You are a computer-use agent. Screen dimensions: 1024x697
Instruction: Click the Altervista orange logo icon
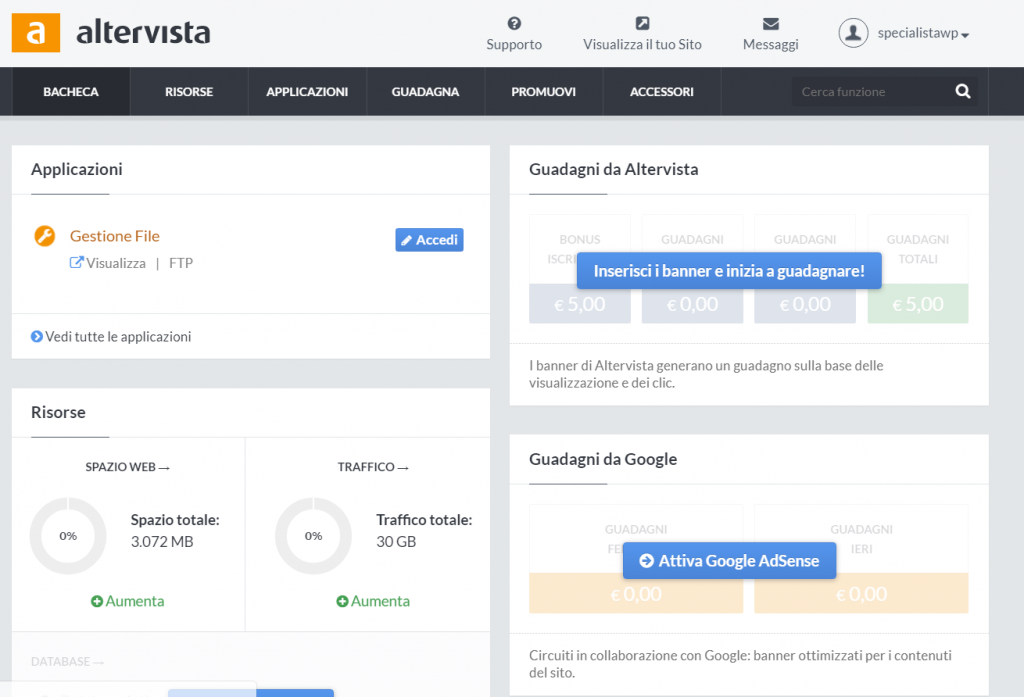(35, 33)
